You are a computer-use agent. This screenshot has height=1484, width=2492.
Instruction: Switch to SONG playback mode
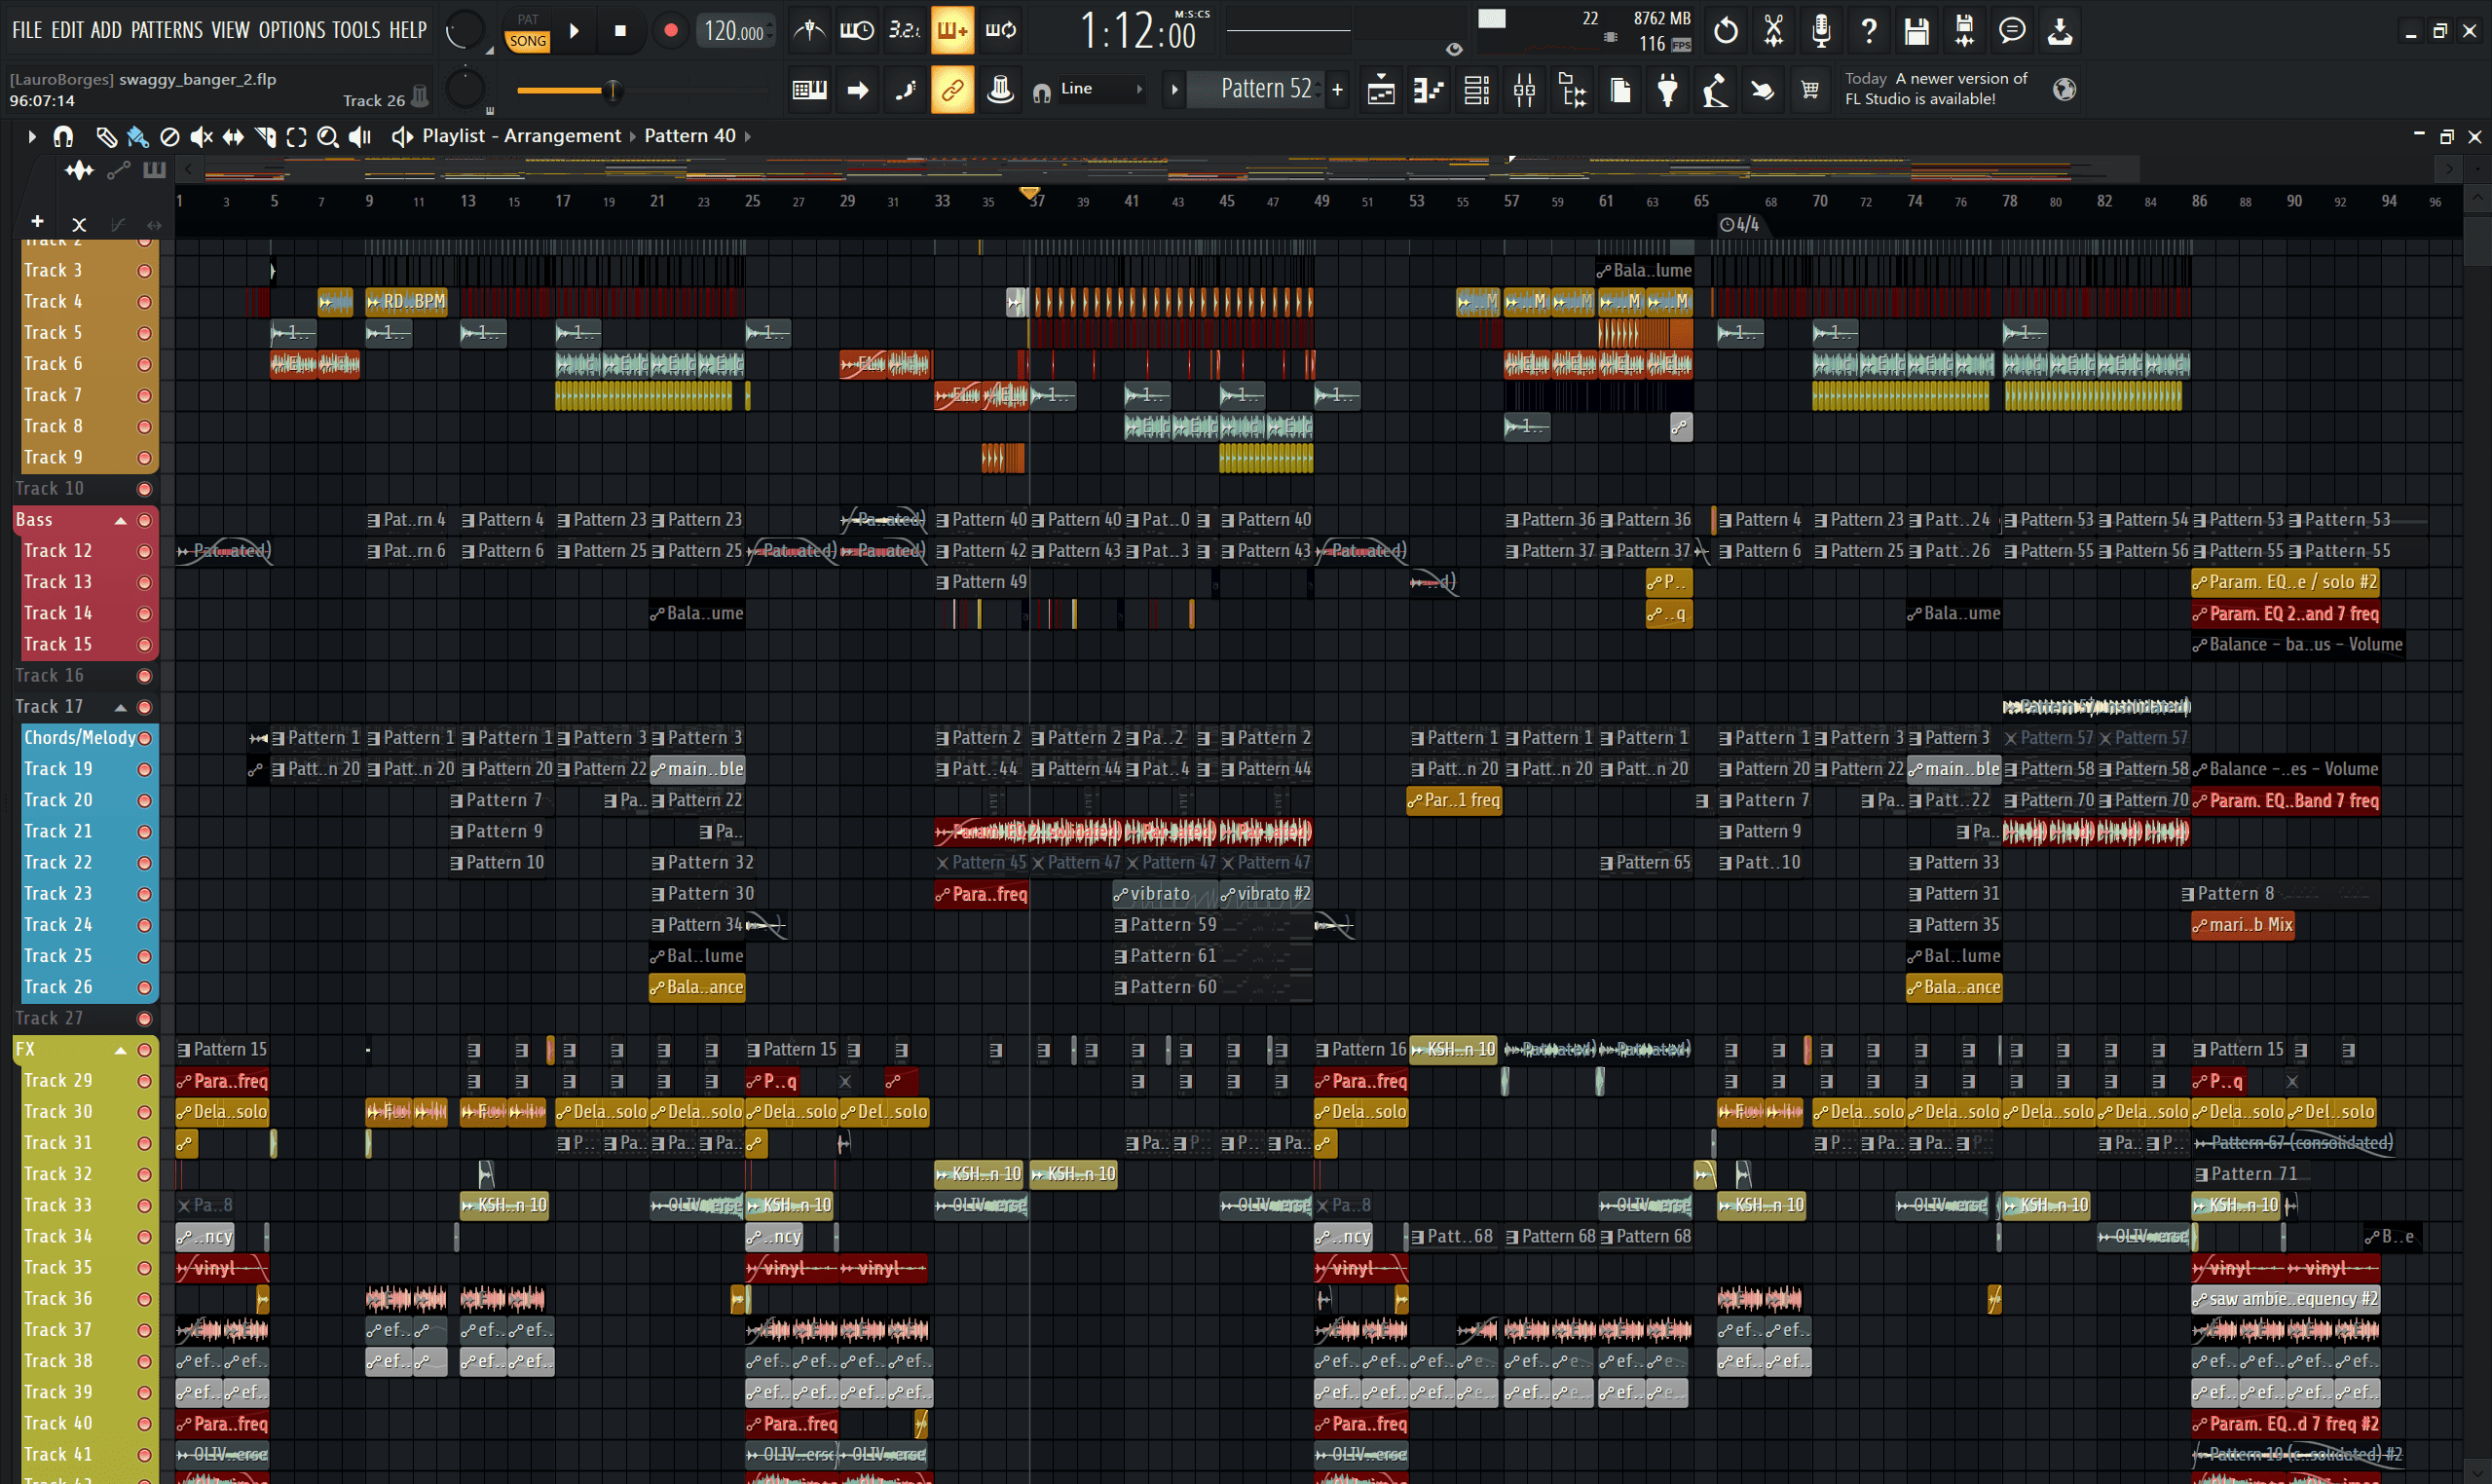527,41
